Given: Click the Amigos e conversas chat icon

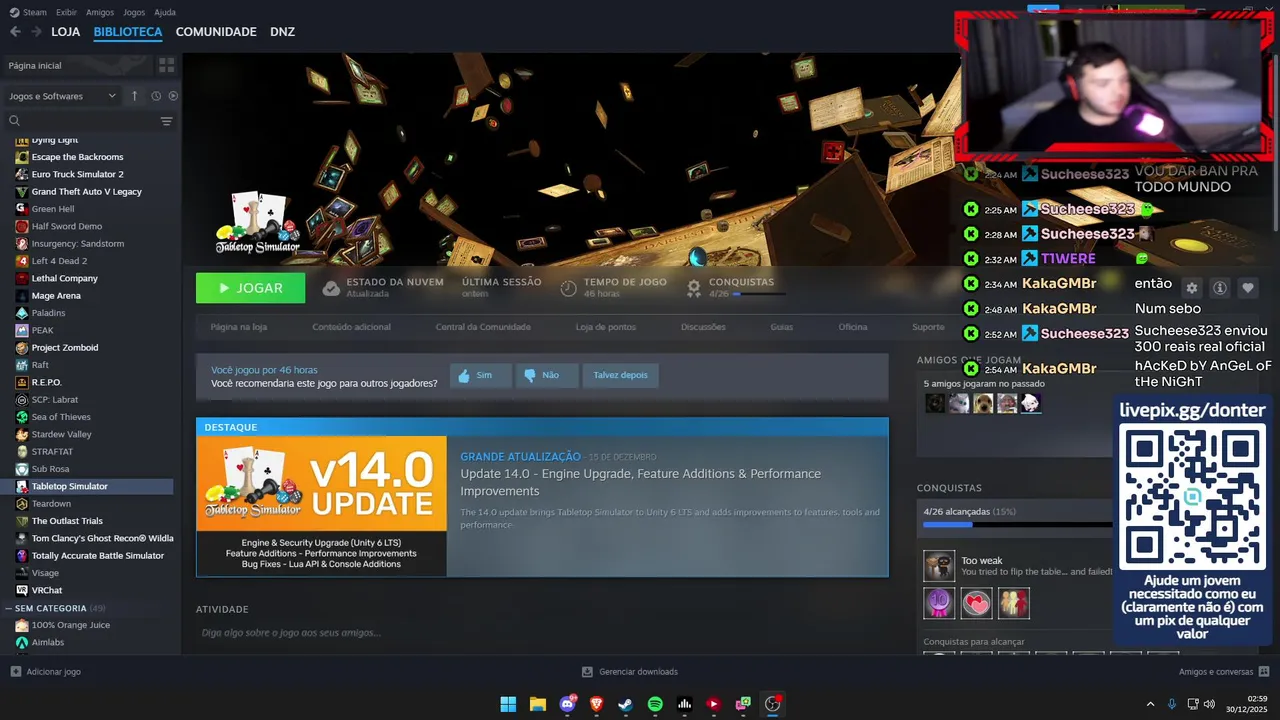Looking at the screenshot, I should pos(1264,672).
